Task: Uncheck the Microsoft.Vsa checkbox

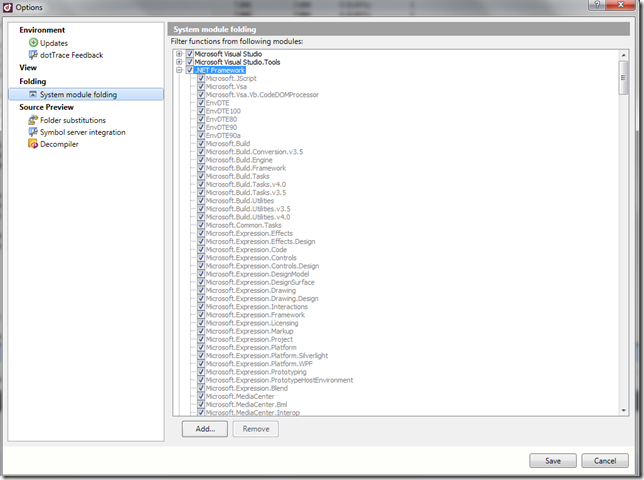Action: (201, 87)
